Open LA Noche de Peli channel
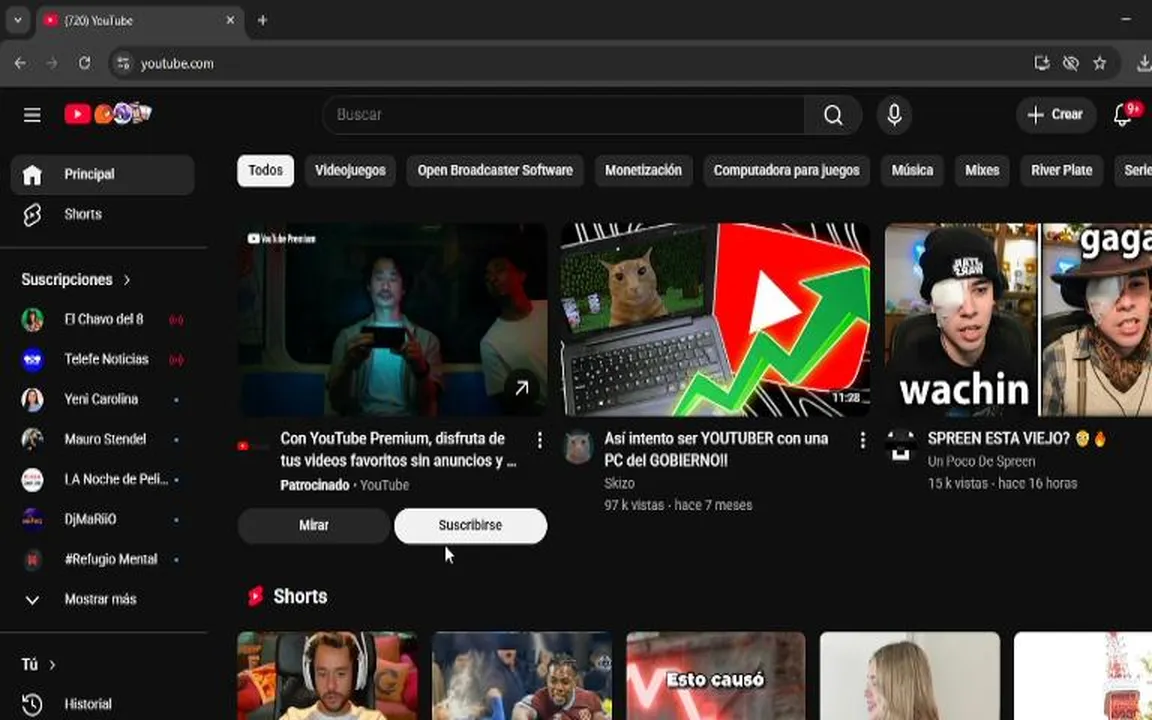The image size is (1152, 720). (103, 479)
